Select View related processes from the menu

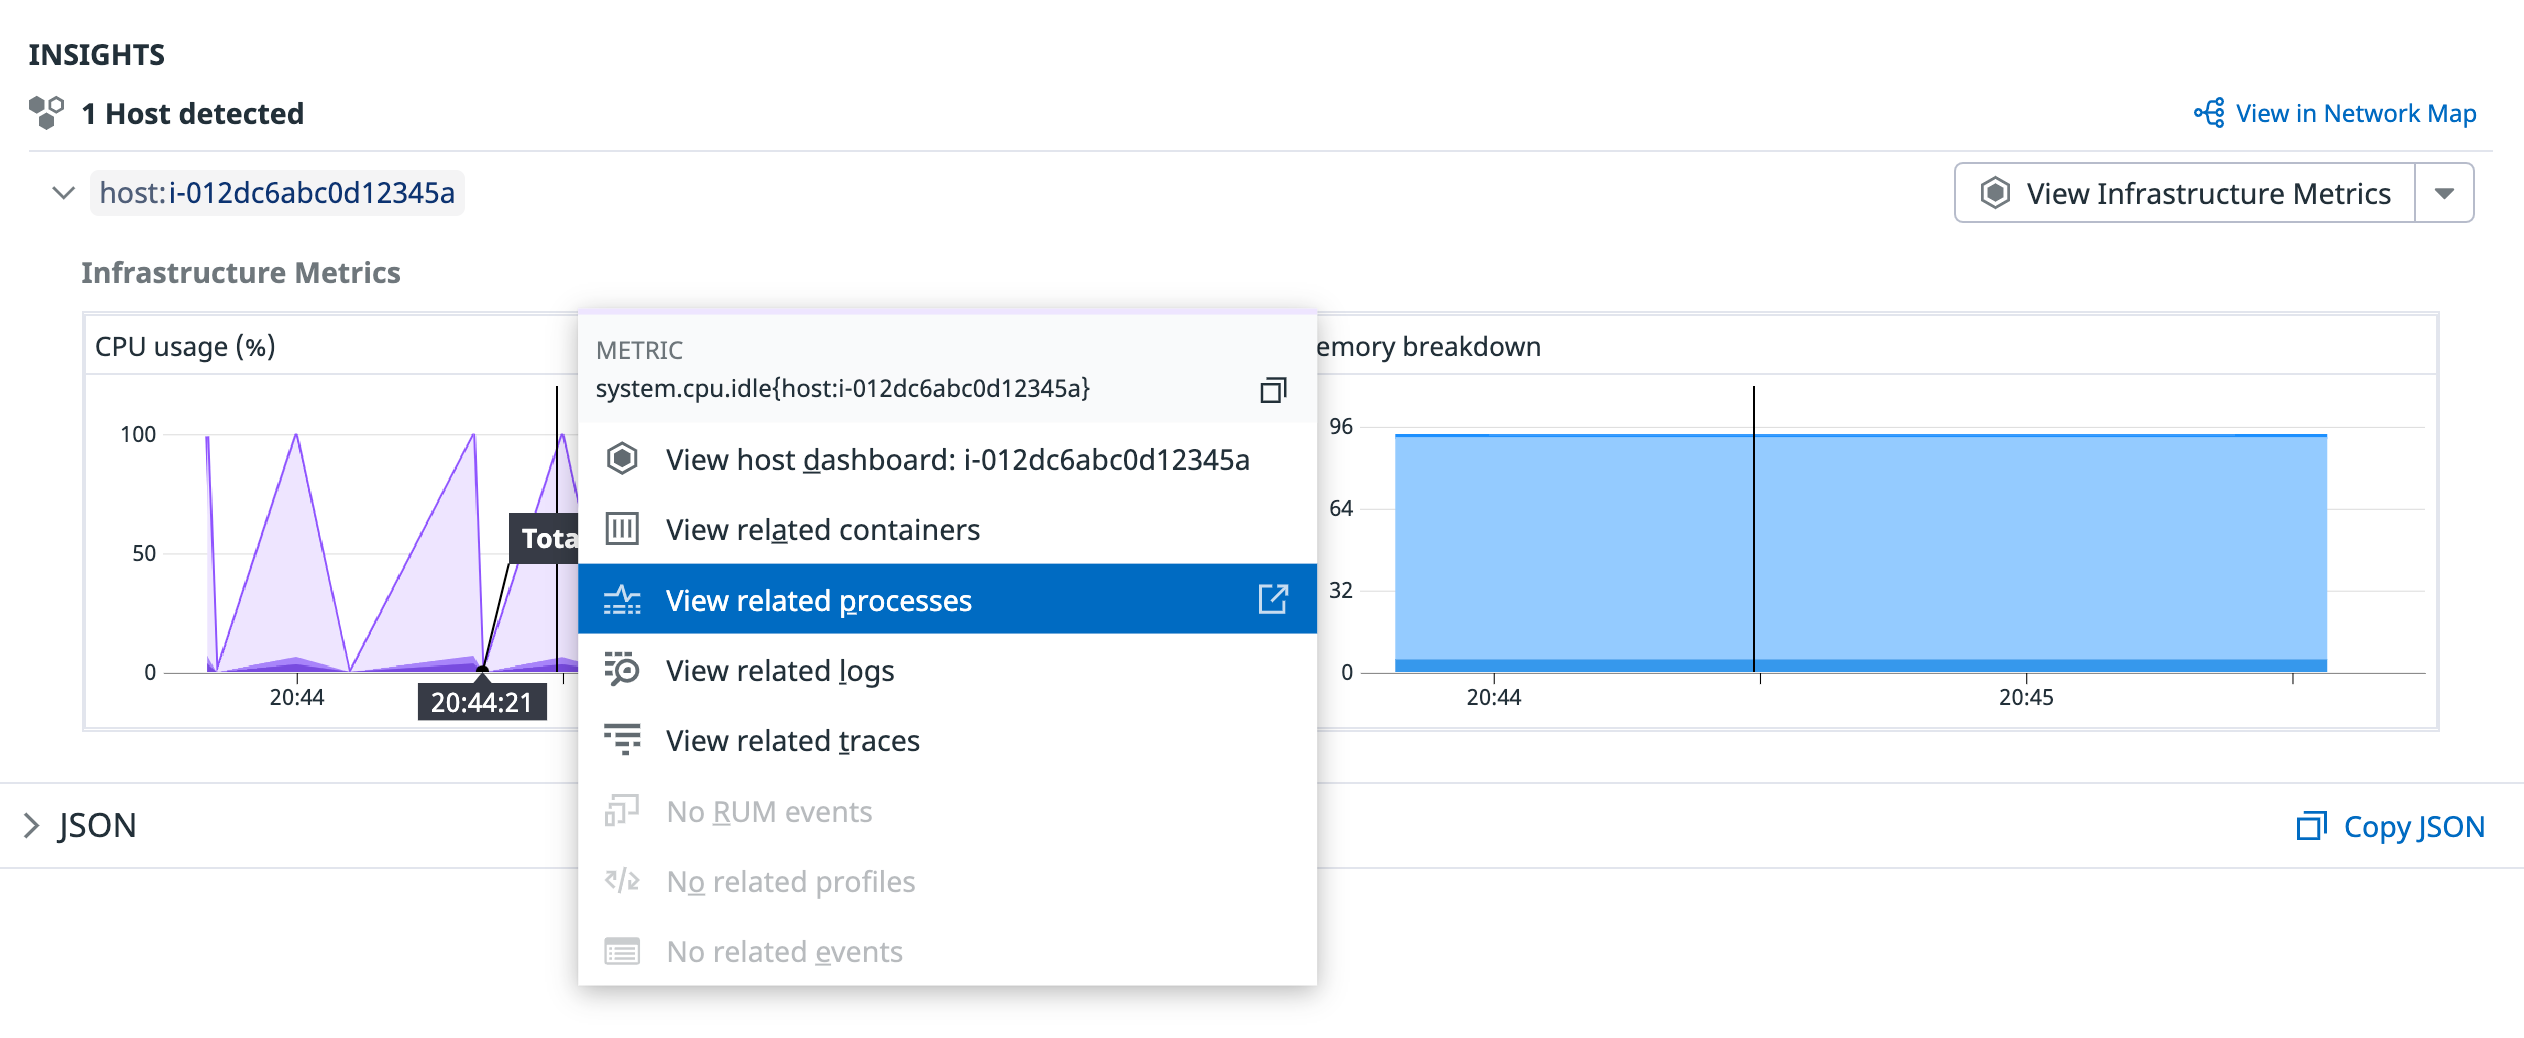coord(819,599)
